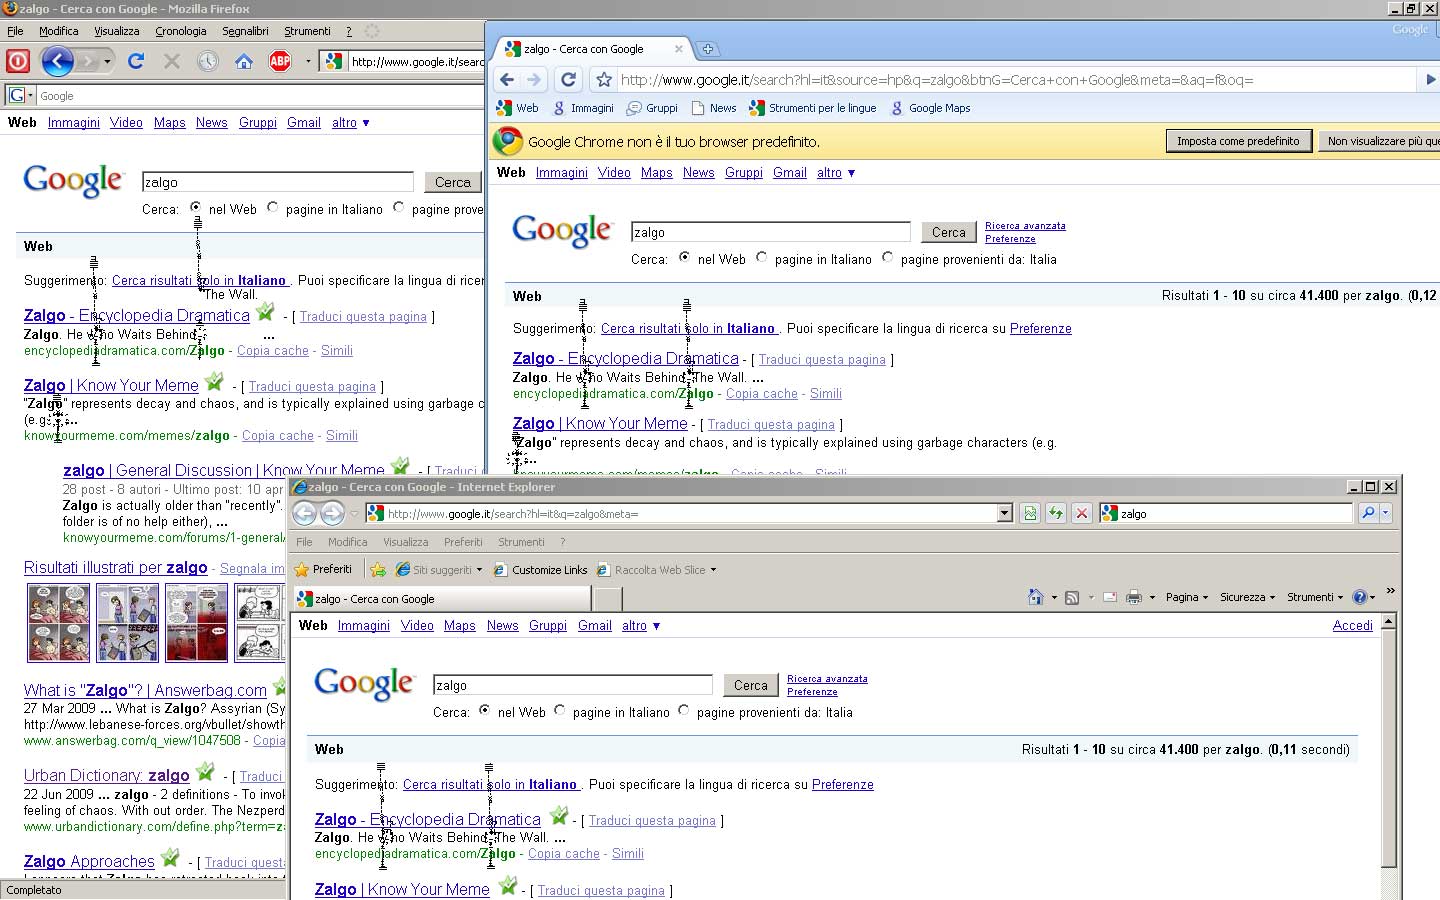Image resolution: width=1440 pixels, height=900 pixels.
Task: Open Firefox Cronologia menu
Action: [x=181, y=31]
